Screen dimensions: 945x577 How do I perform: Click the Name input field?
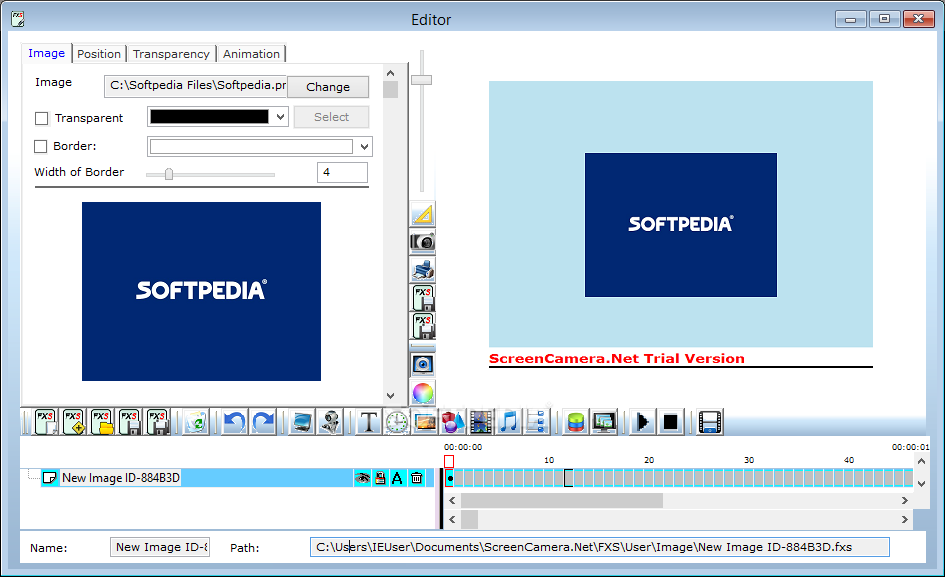click(160, 547)
